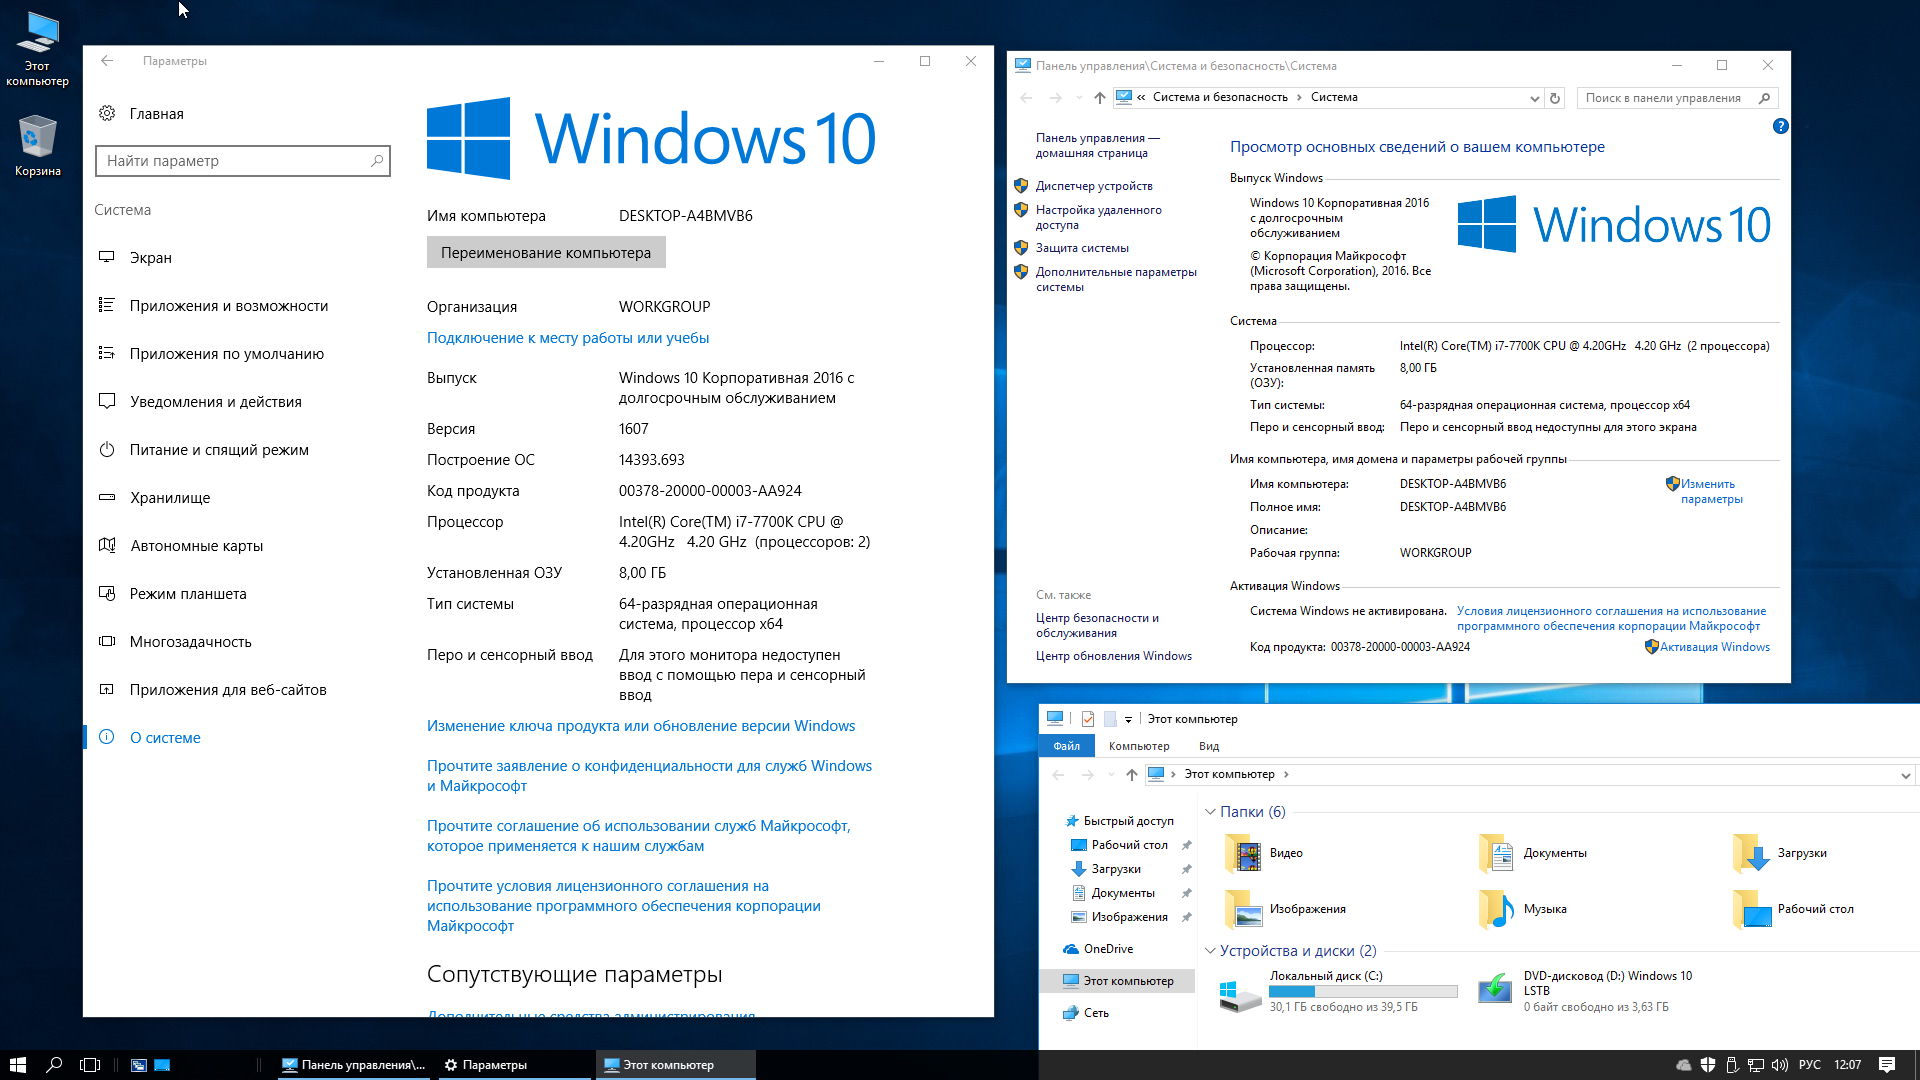Open Task View on taskbar
Viewport: 1920px width, 1080px height.
click(90, 1065)
